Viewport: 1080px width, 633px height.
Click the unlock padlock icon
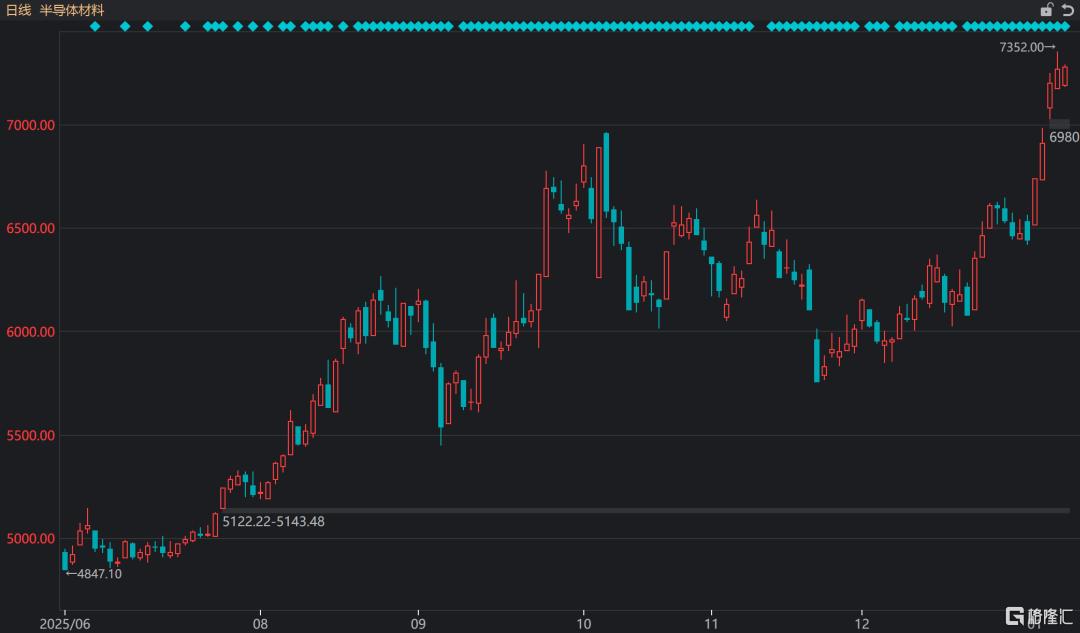click(1047, 10)
